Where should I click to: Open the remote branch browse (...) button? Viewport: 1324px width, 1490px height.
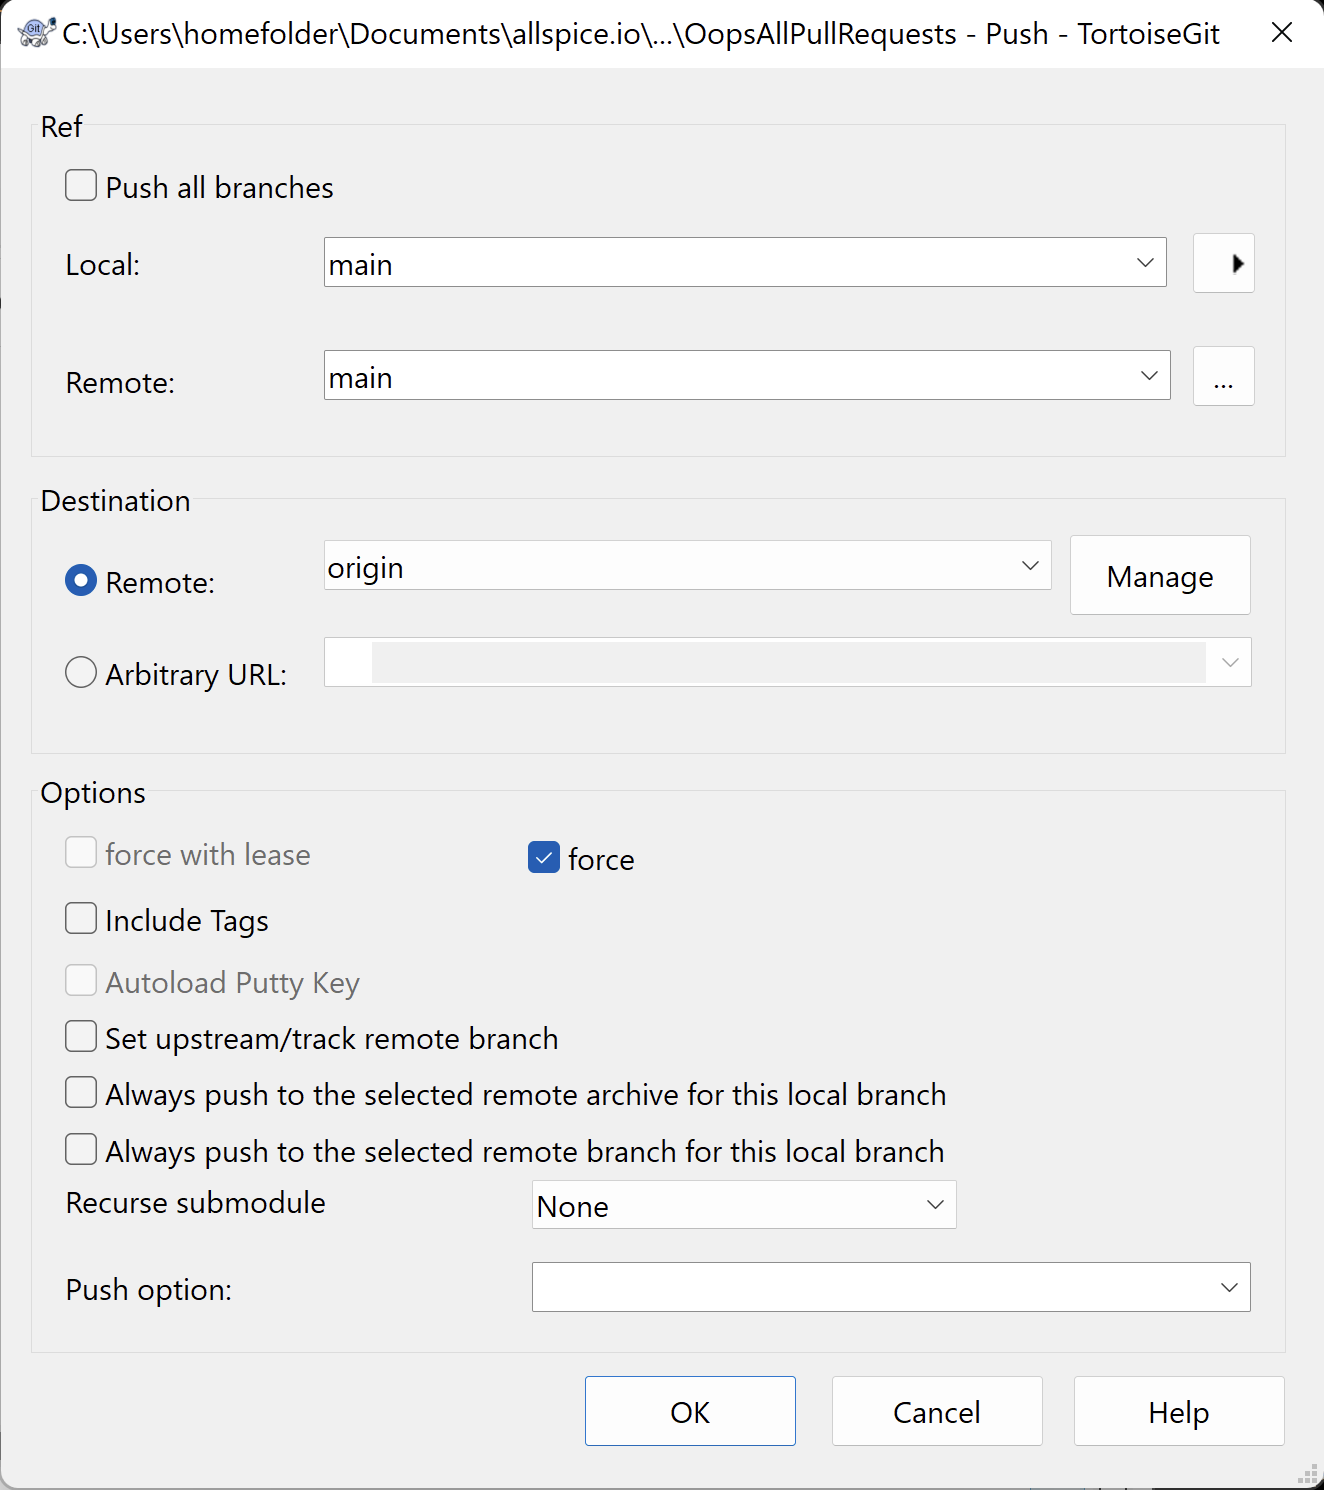pos(1223,376)
